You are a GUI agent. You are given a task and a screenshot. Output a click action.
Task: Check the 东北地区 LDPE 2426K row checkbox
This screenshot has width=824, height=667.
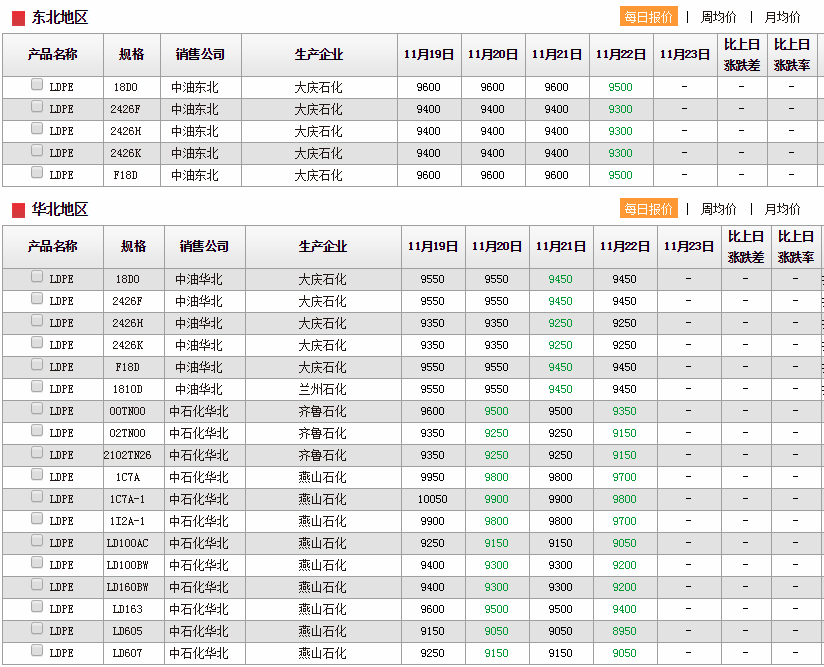pyautogui.click(x=37, y=150)
